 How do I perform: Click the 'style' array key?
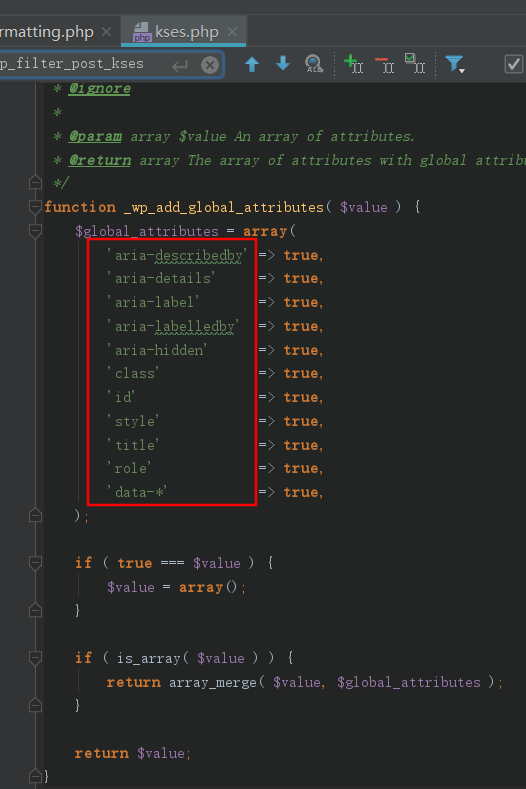pyautogui.click(x=133, y=421)
